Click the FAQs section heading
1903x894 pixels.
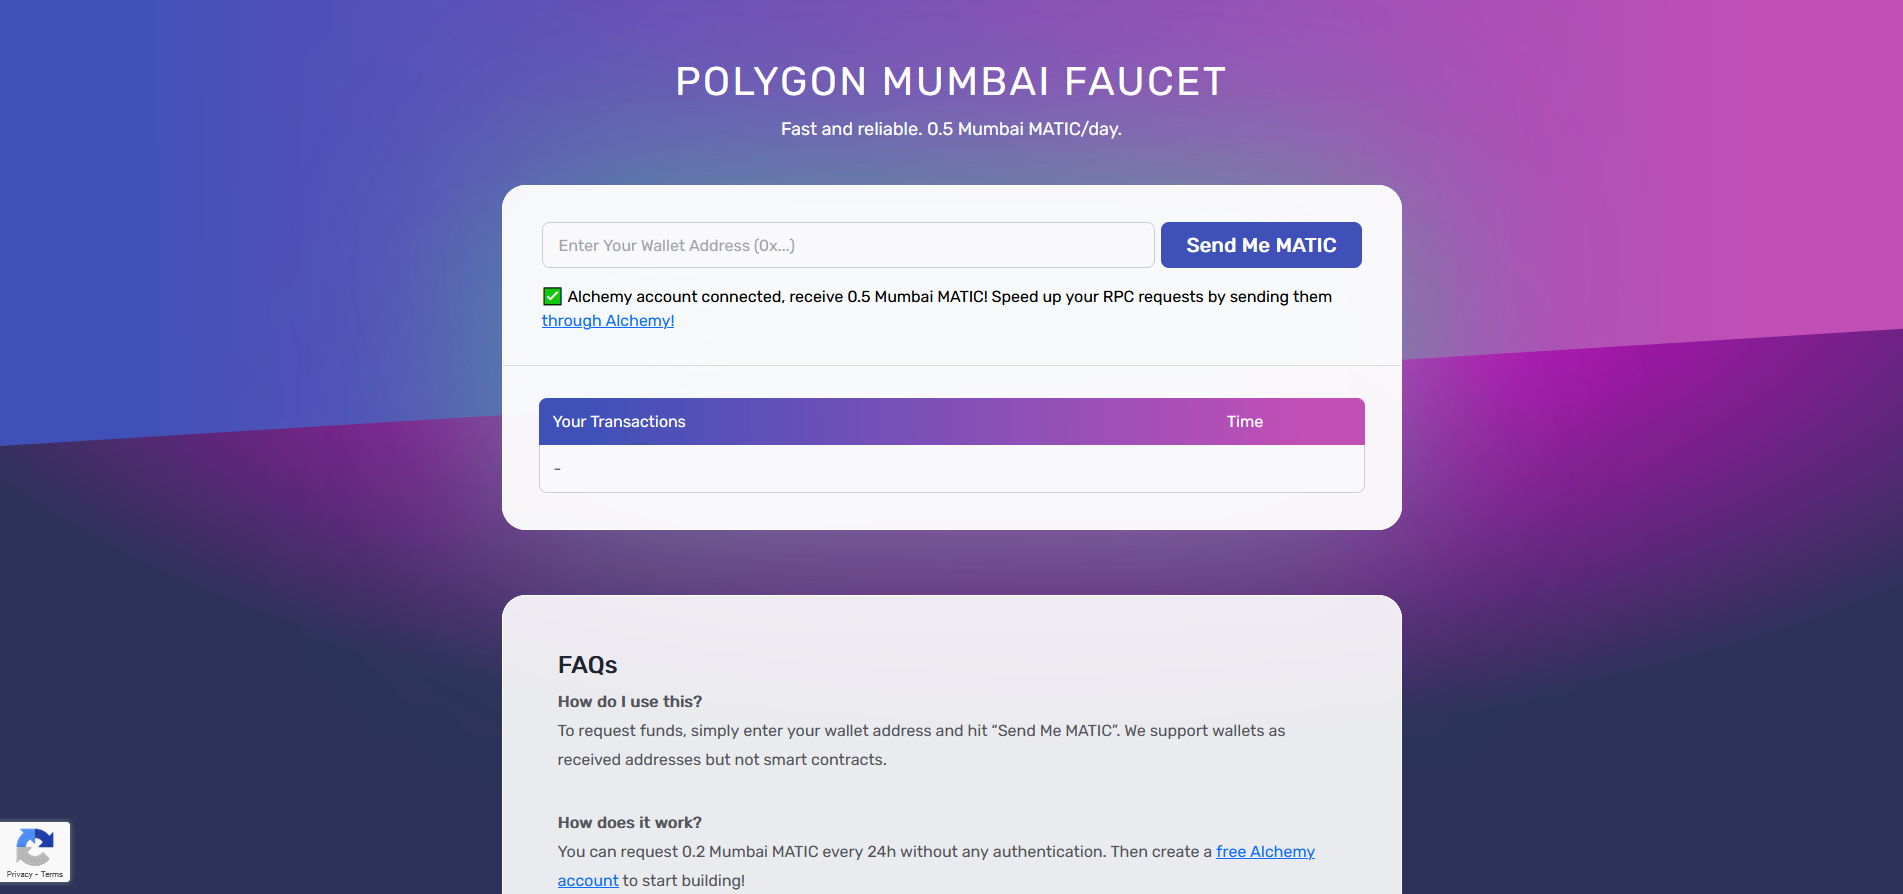point(587,665)
